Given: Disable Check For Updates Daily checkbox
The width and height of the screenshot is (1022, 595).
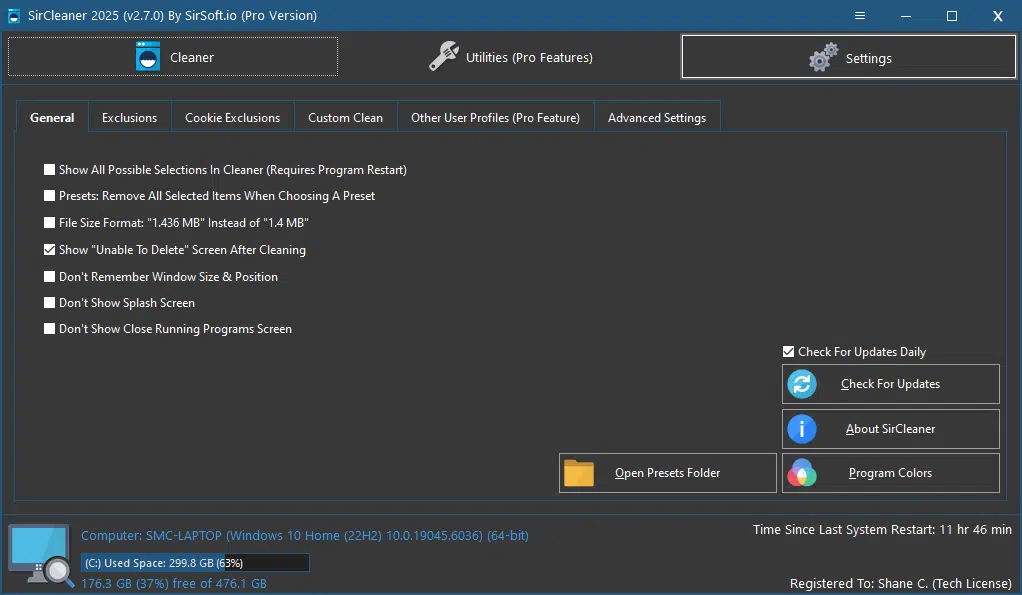Looking at the screenshot, I should tap(789, 352).
